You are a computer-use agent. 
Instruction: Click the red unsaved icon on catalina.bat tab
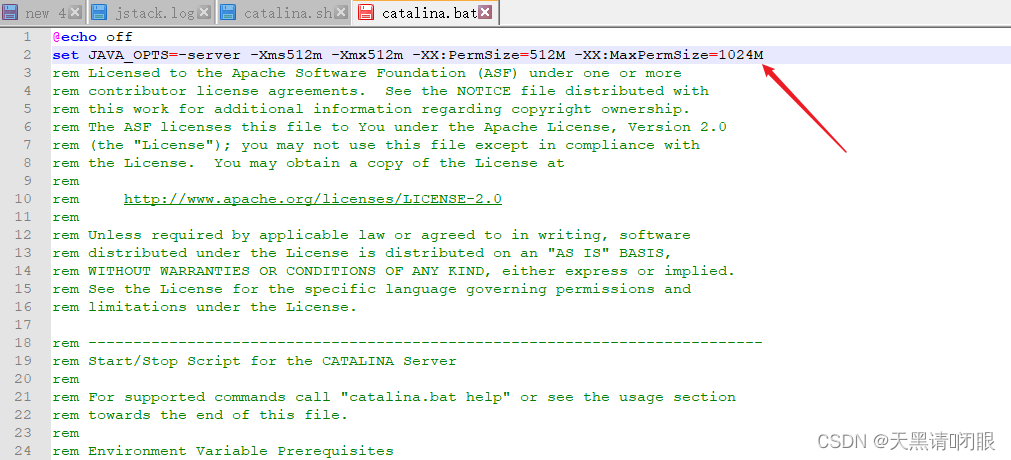(x=366, y=12)
